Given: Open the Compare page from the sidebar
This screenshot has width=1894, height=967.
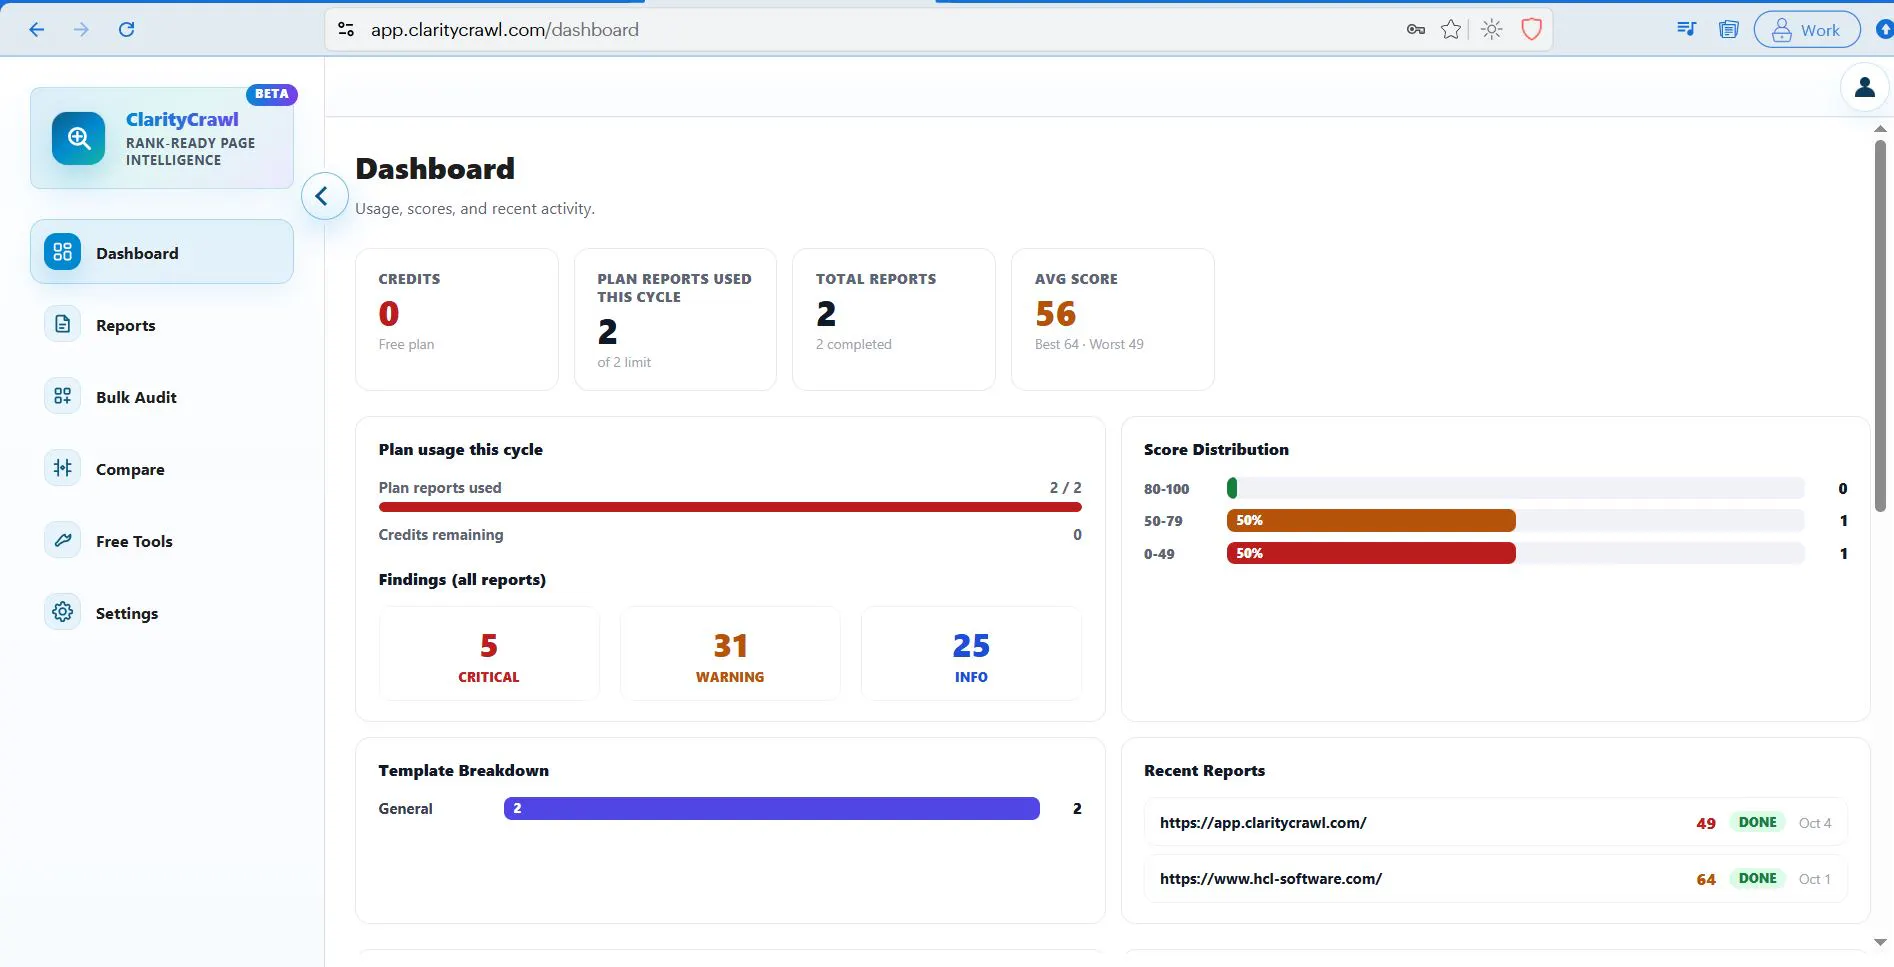Looking at the screenshot, I should pos(162,469).
